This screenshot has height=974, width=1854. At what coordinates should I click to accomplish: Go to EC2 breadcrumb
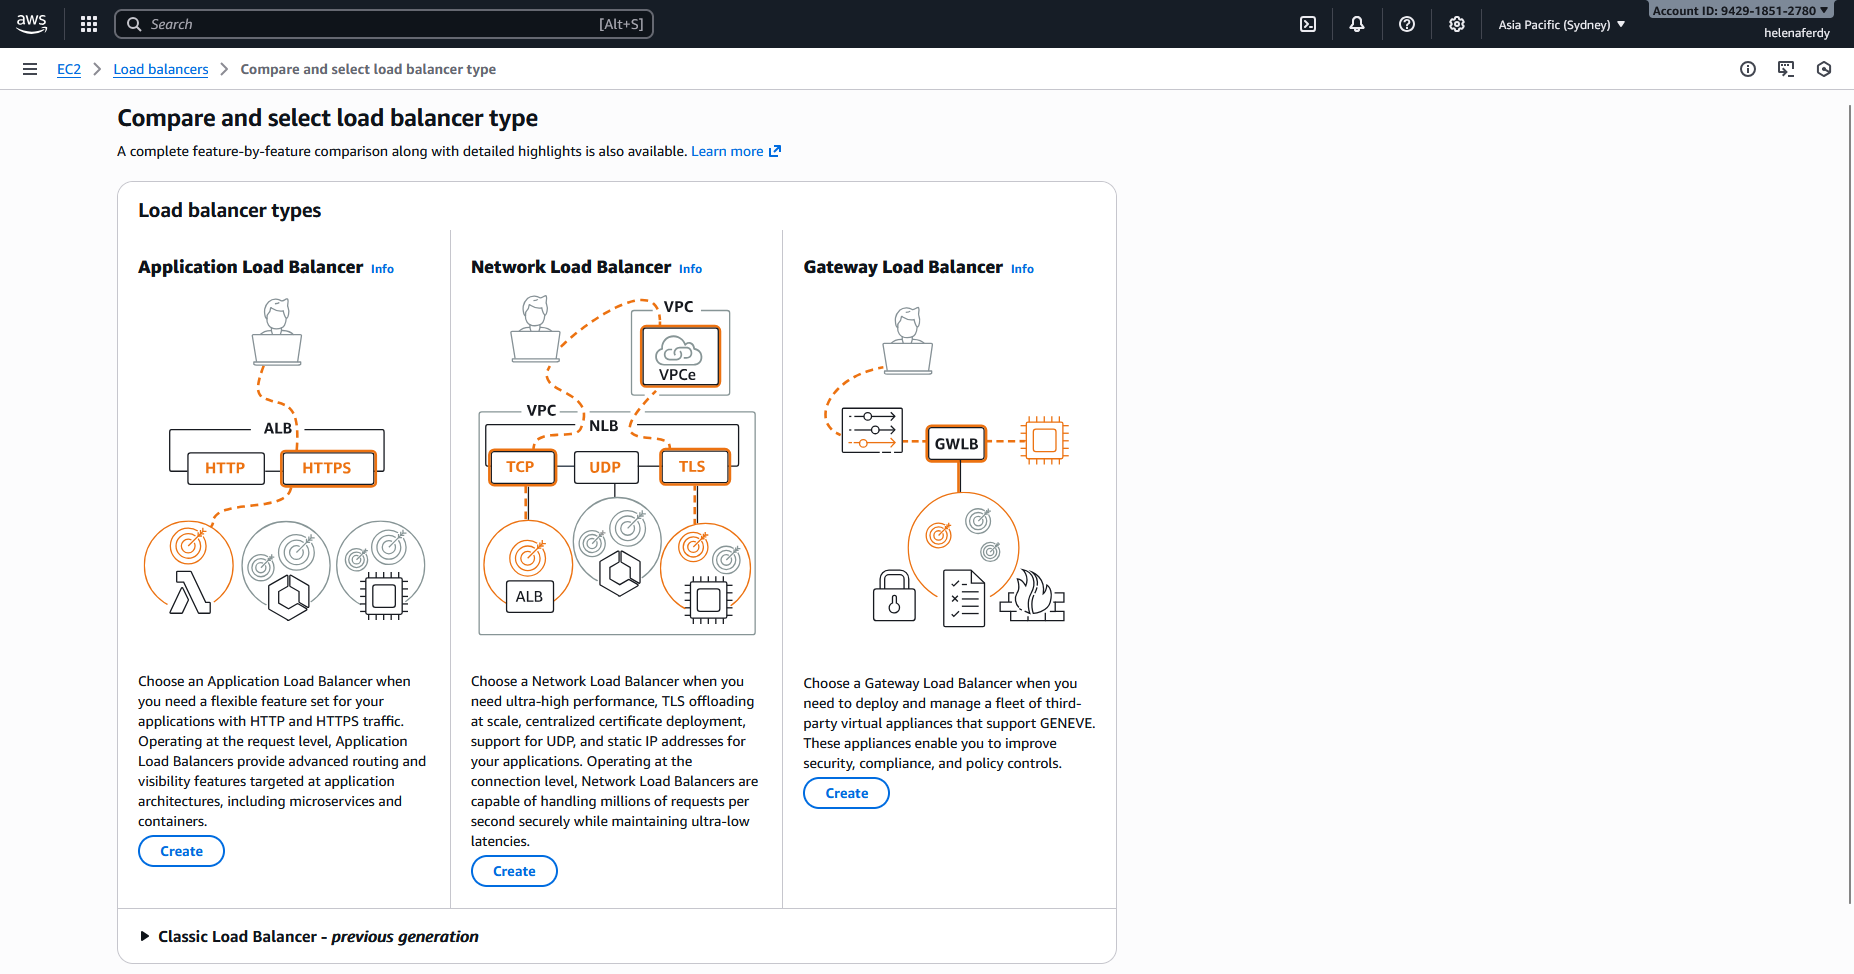coord(69,69)
